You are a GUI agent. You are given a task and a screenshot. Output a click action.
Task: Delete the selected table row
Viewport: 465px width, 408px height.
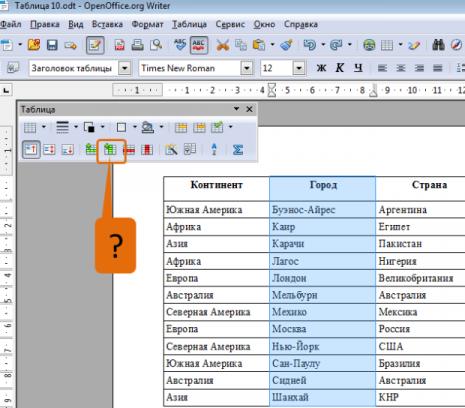129,150
